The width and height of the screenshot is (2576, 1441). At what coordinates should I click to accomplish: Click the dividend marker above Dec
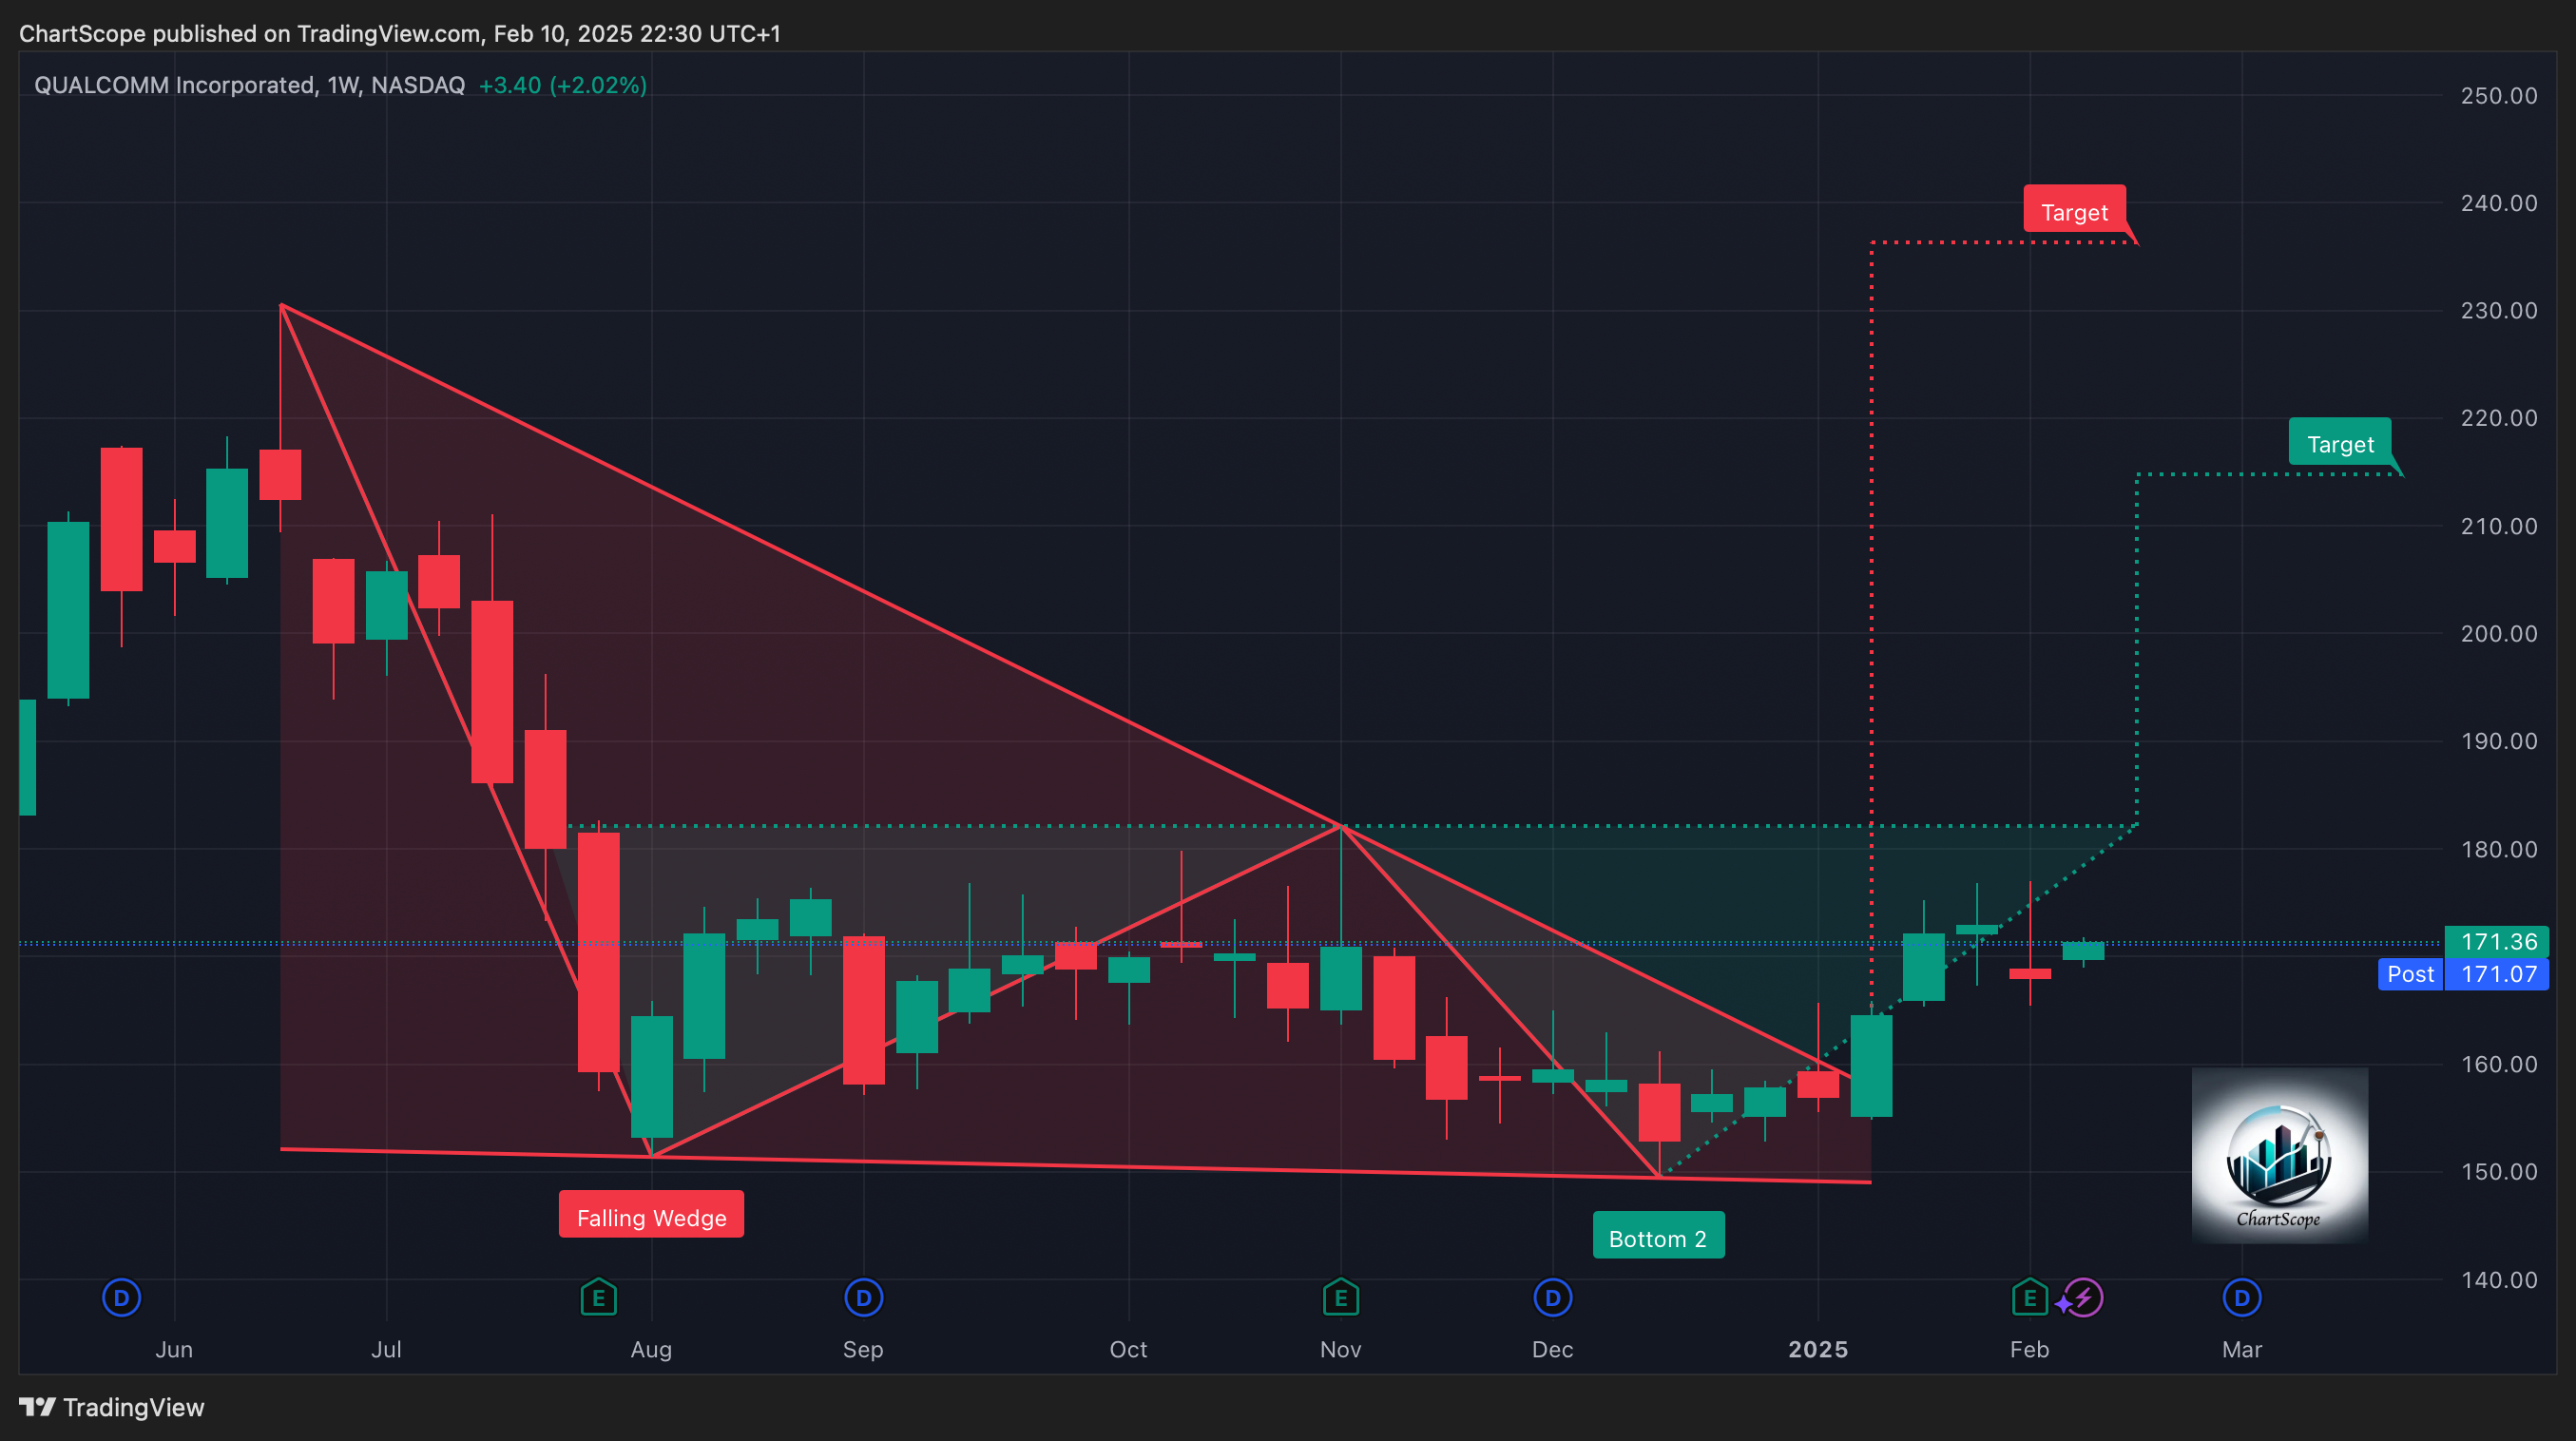pyautogui.click(x=1552, y=1298)
